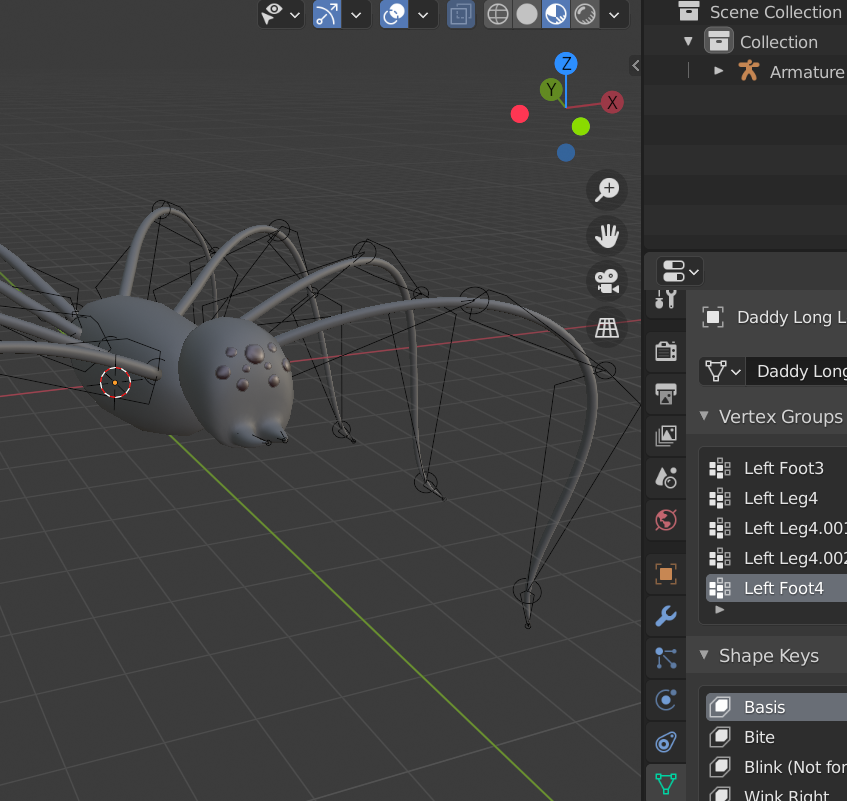Image resolution: width=847 pixels, height=801 pixels.
Task: Open the Physics properties tab
Action: tap(666, 699)
